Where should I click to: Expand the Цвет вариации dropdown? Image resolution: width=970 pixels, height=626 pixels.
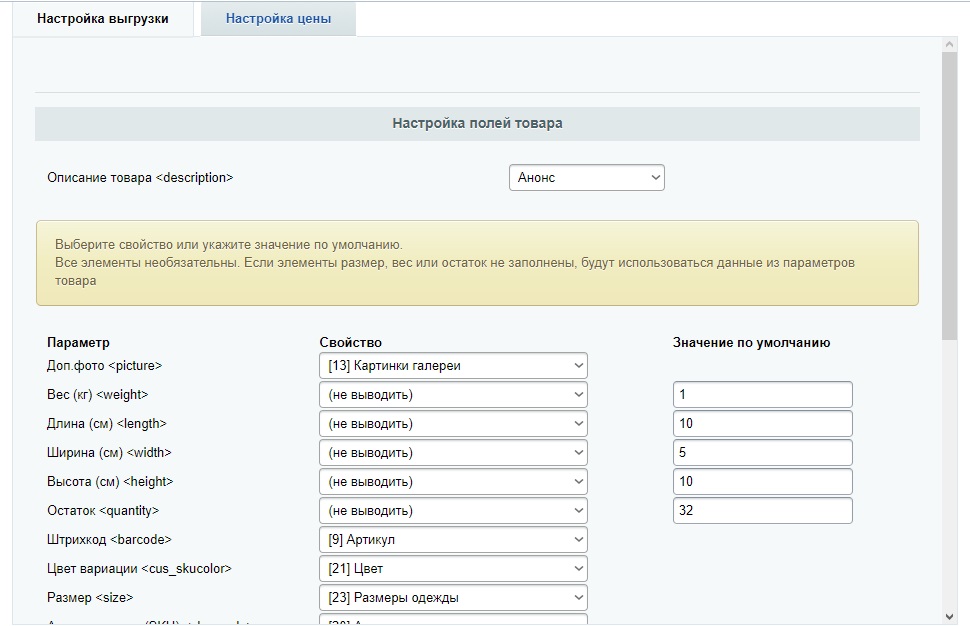[453, 569]
